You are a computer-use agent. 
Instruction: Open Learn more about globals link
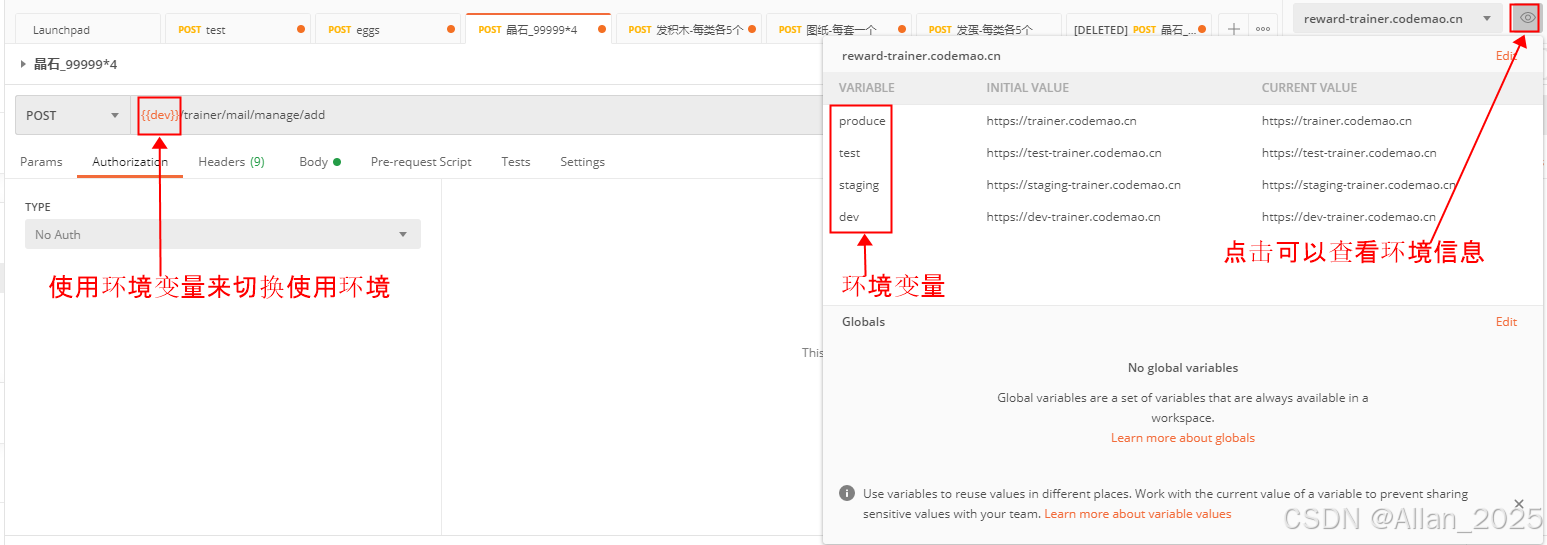[x=1182, y=438]
